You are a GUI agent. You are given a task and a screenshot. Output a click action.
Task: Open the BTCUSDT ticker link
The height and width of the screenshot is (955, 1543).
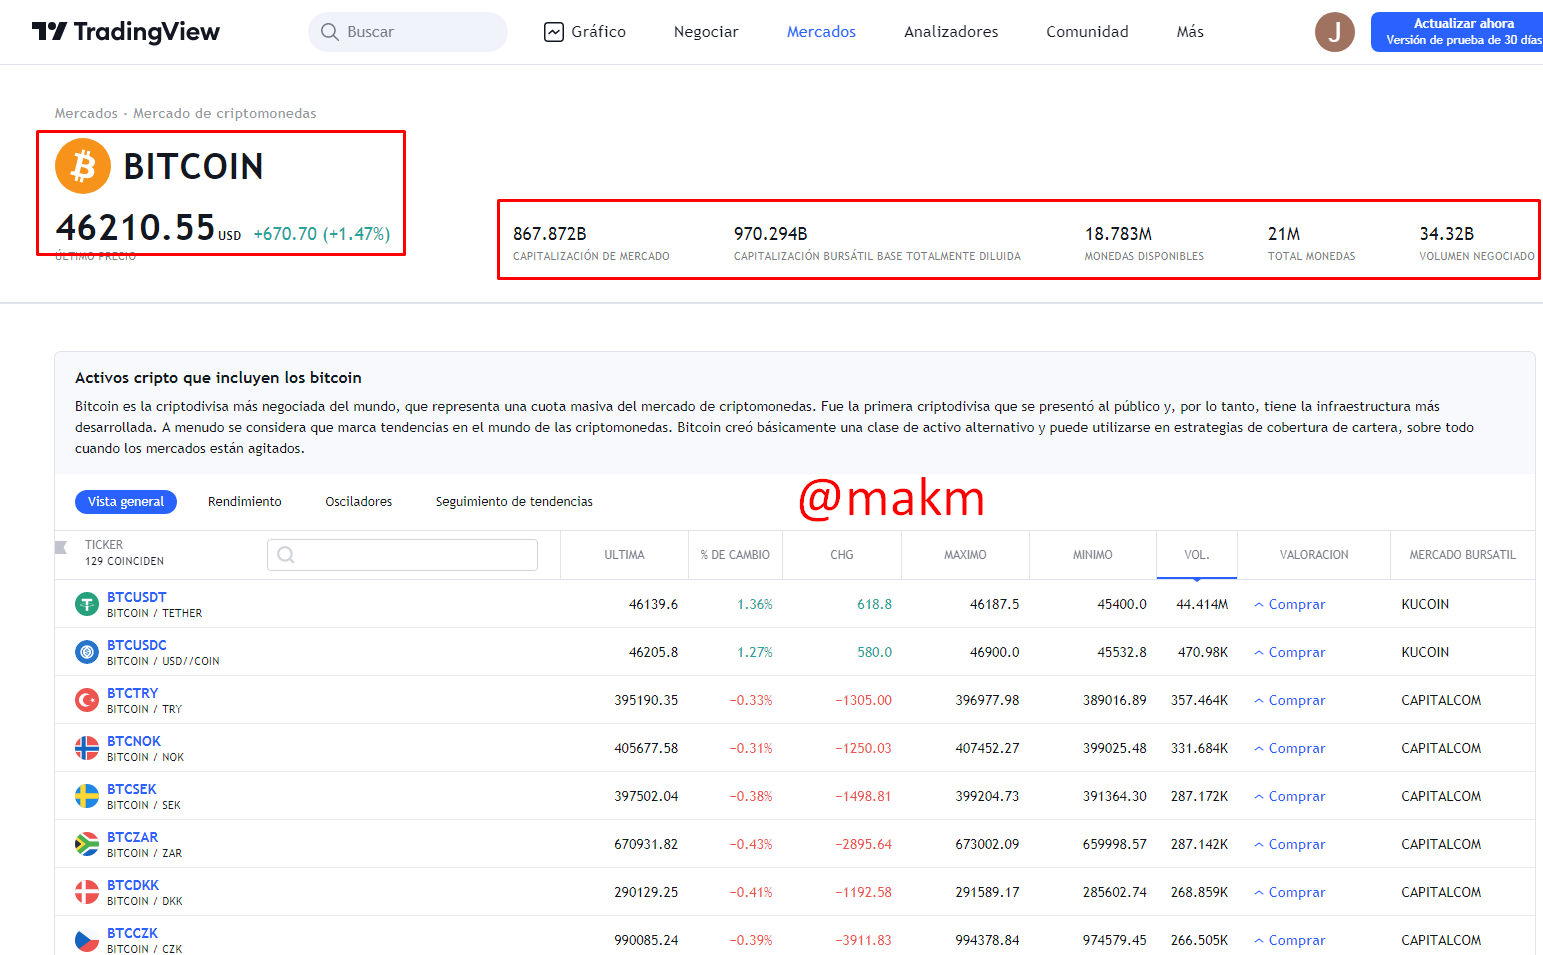137,597
